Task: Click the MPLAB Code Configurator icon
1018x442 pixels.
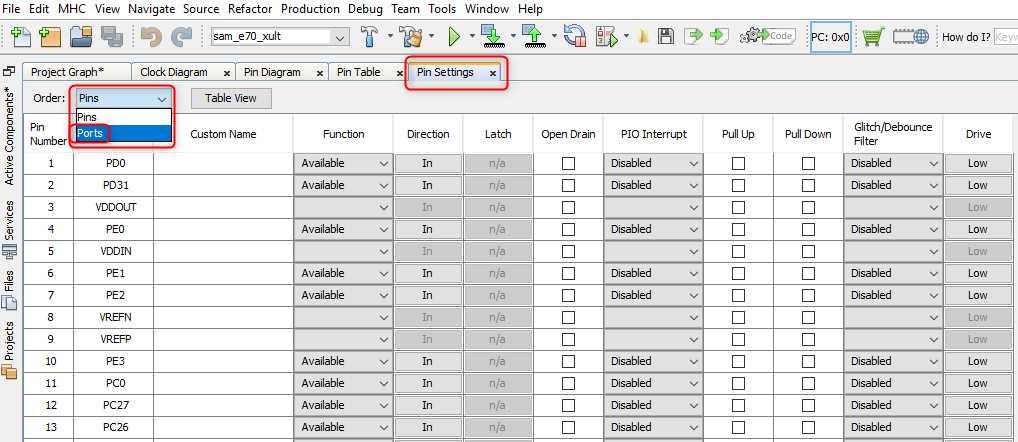Action: coord(768,37)
